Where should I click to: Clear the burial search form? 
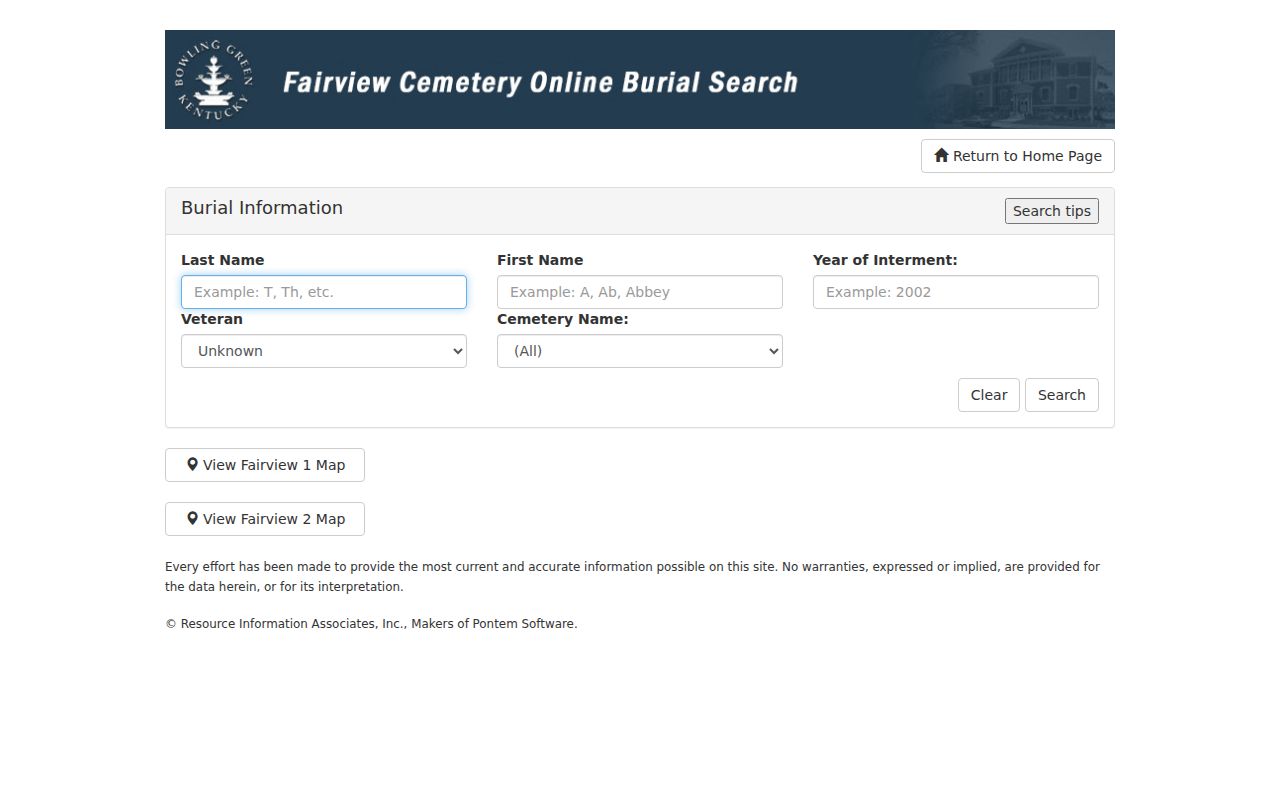point(989,395)
